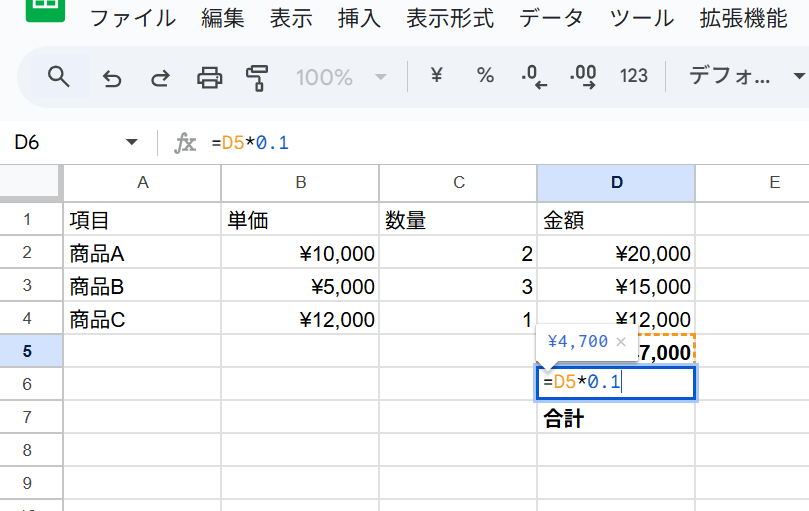Open the name box dropdown arrow
Viewport: 809px width, 511px height.
tap(132, 143)
